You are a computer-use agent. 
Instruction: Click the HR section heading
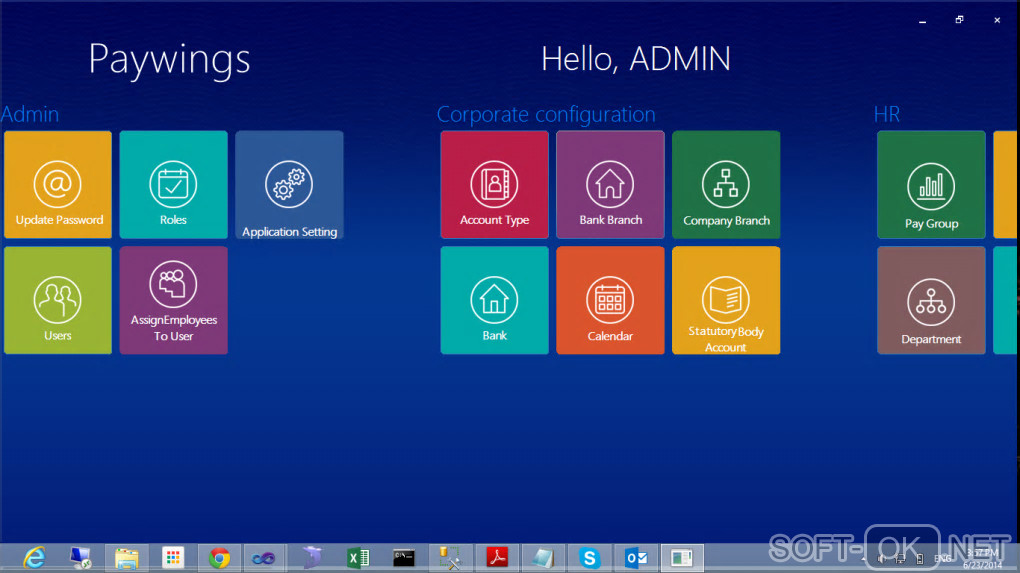pos(887,114)
